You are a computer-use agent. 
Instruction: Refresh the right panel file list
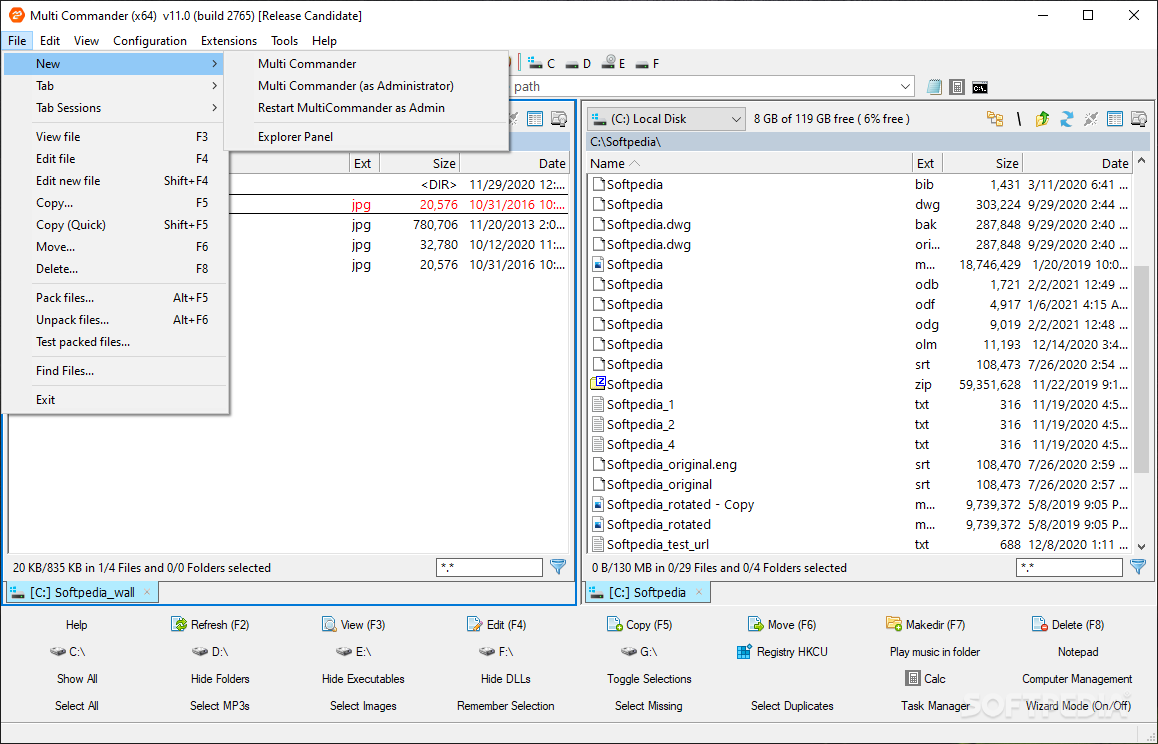(x=1066, y=119)
